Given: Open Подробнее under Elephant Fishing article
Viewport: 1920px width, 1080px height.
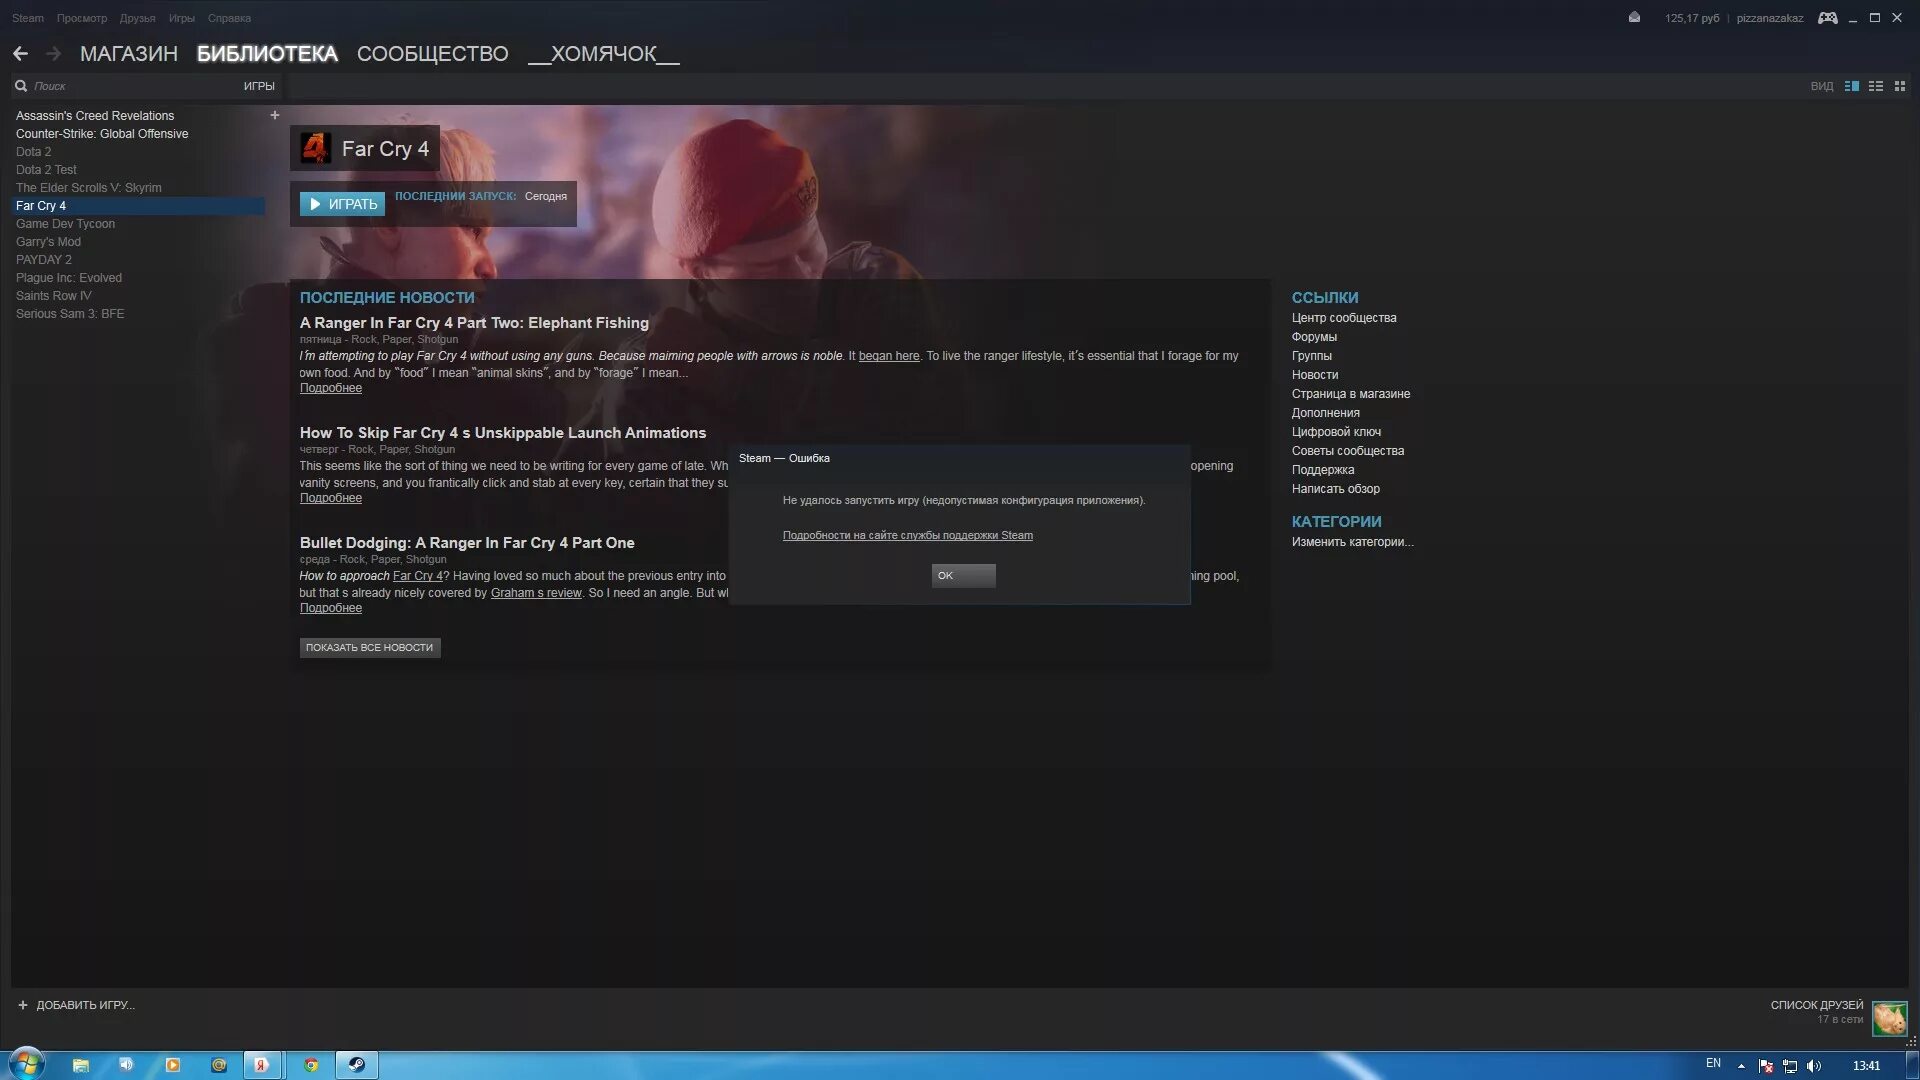Looking at the screenshot, I should click(331, 388).
